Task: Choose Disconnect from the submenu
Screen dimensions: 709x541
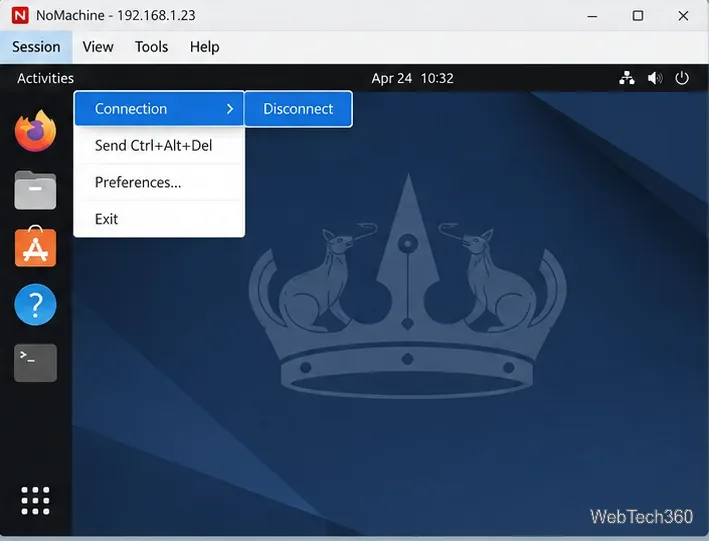Action: point(298,109)
